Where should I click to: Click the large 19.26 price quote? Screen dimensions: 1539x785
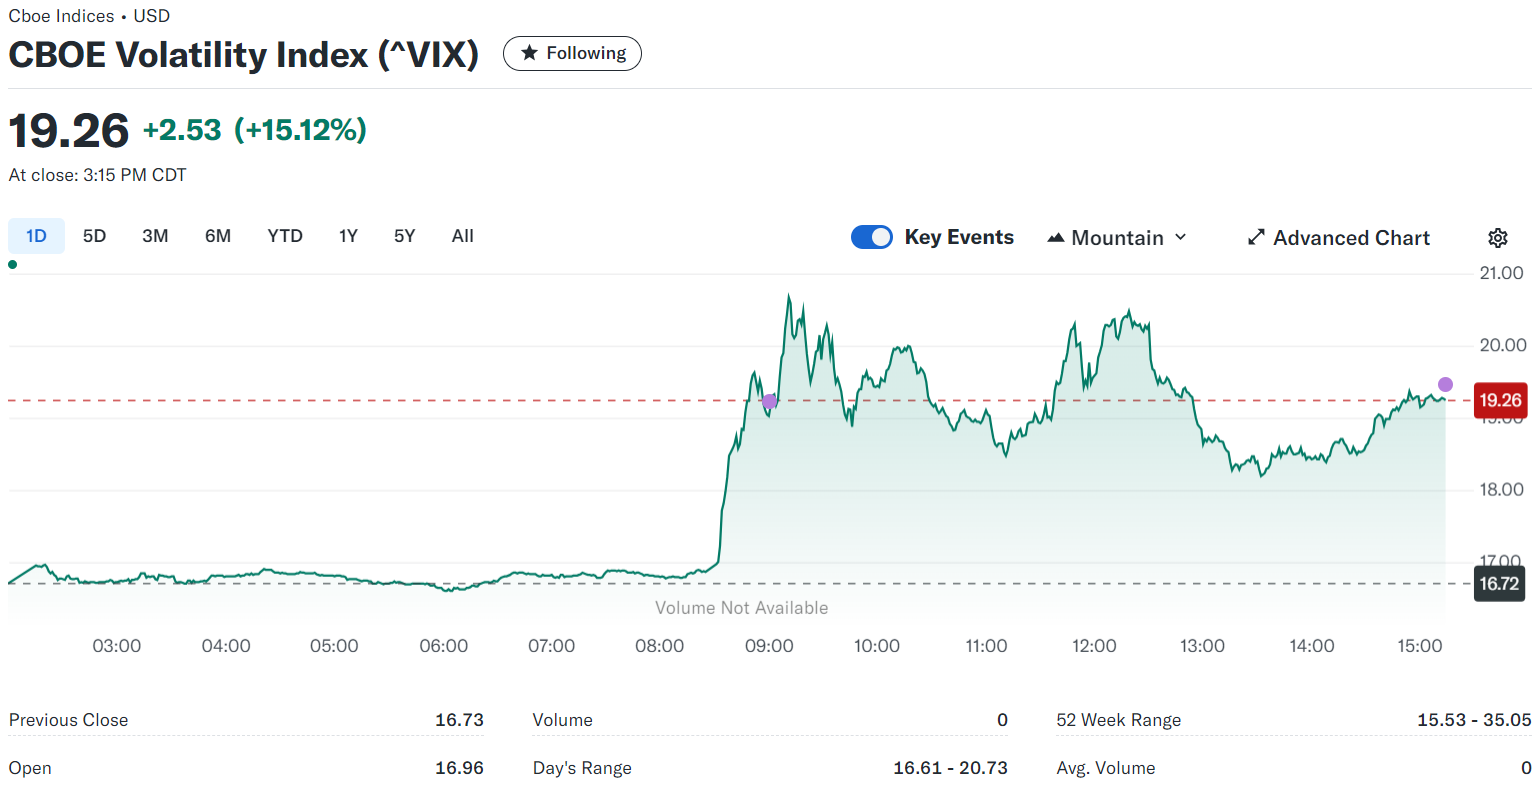coord(69,131)
